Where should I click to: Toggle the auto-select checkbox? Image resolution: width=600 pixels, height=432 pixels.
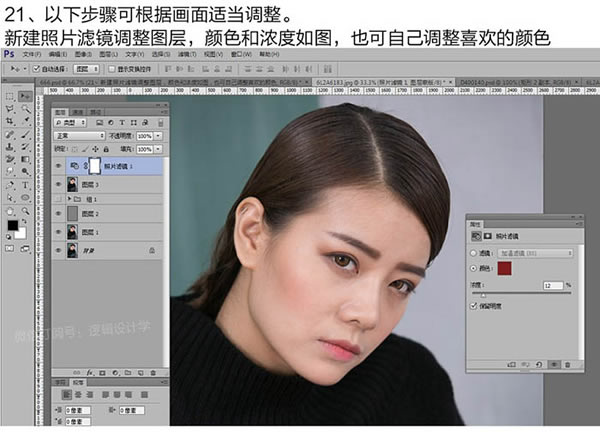coord(36,69)
